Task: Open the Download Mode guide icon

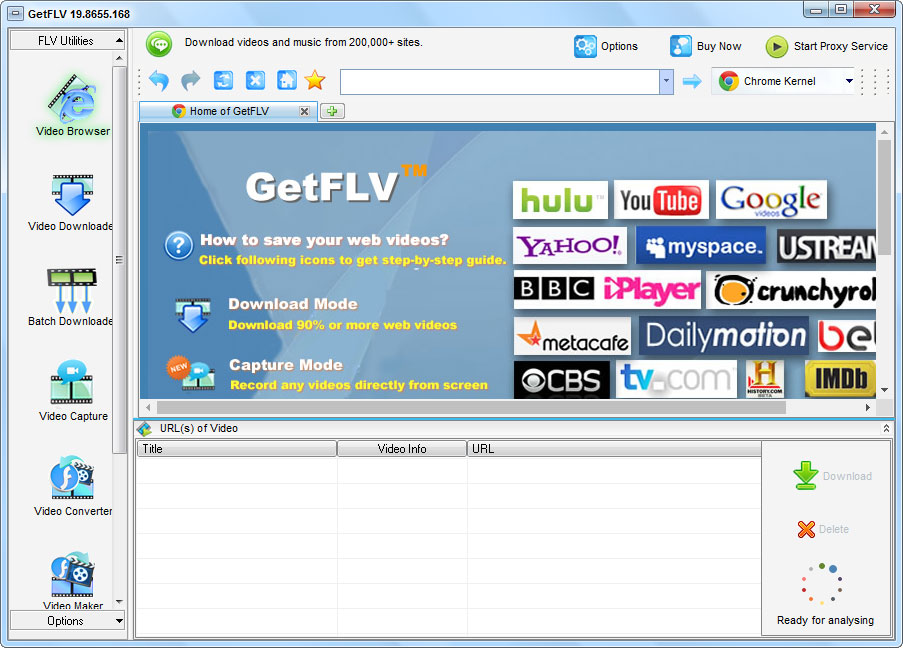Action: point(192,314)
